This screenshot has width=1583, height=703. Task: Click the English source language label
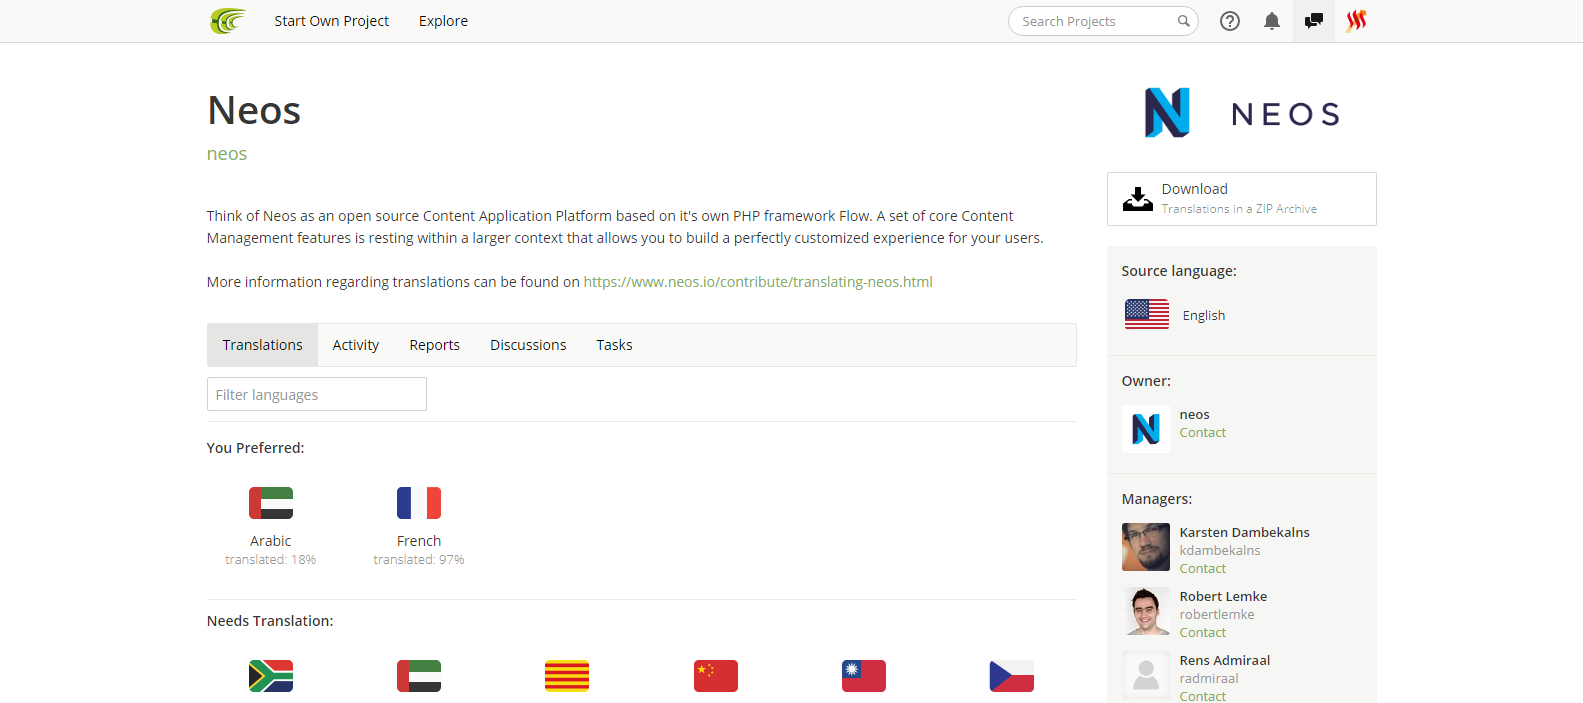tap(1204, 315)
